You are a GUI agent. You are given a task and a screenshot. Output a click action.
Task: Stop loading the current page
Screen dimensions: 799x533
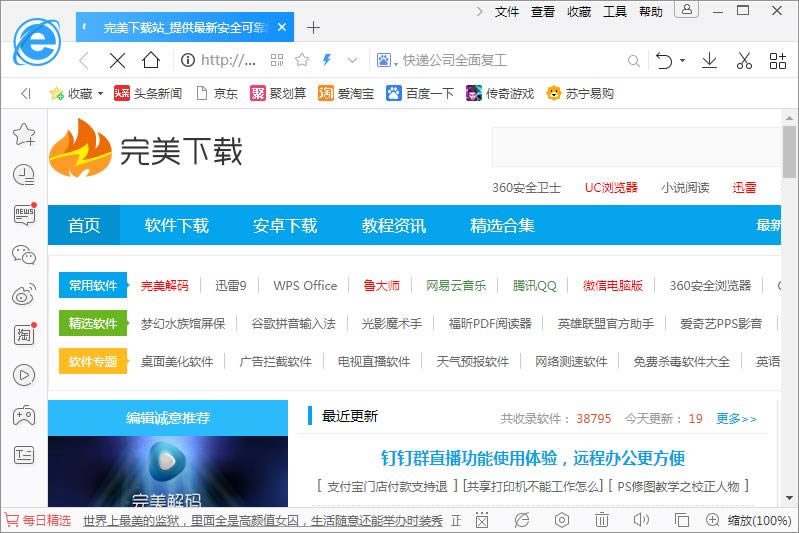pyautogui.click(x=117, y=60)
